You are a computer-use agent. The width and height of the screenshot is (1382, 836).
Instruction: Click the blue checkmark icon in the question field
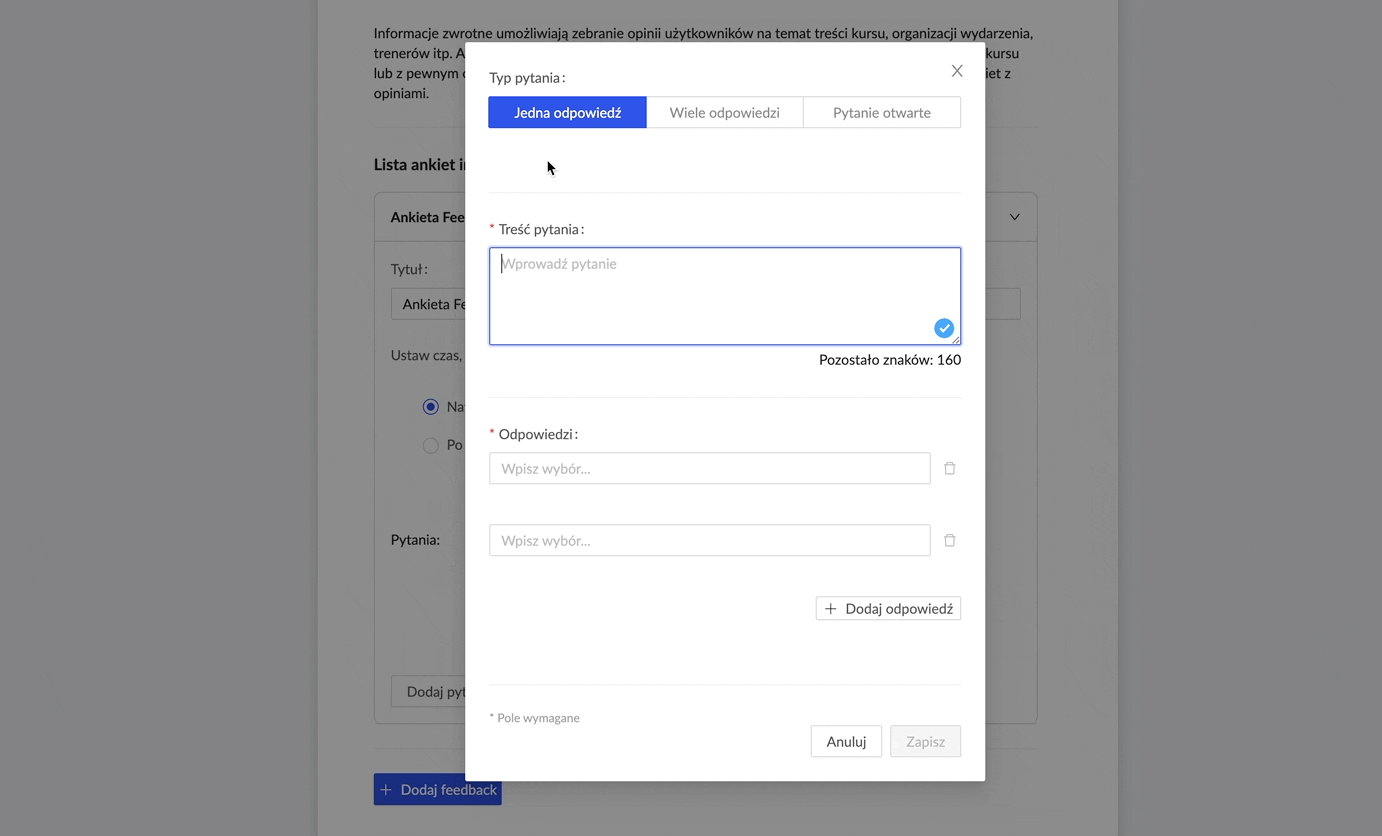tap(944, 328)
